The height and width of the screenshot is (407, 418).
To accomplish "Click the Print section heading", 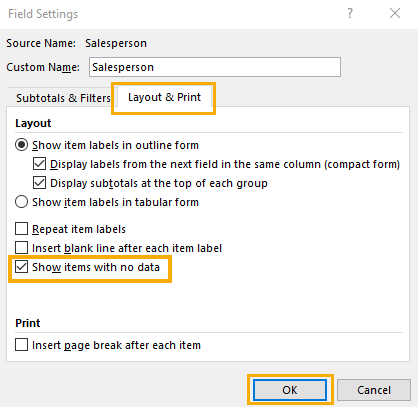I will [x=28, y=323].
